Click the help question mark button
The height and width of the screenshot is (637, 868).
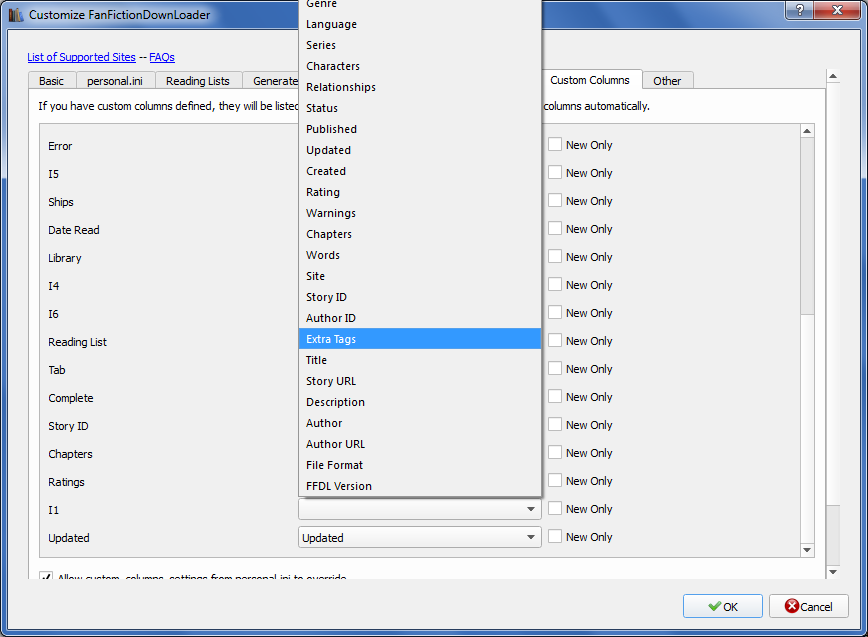(x=800, y=10)
